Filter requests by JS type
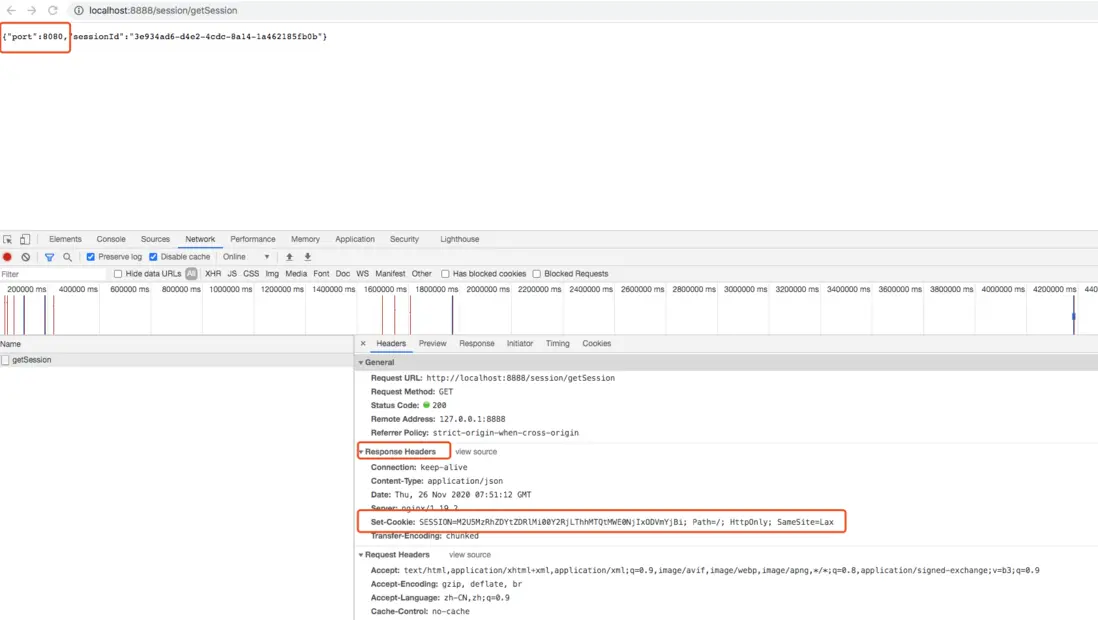The width and height of the screenshot is (1098, 620). point(232,274)
